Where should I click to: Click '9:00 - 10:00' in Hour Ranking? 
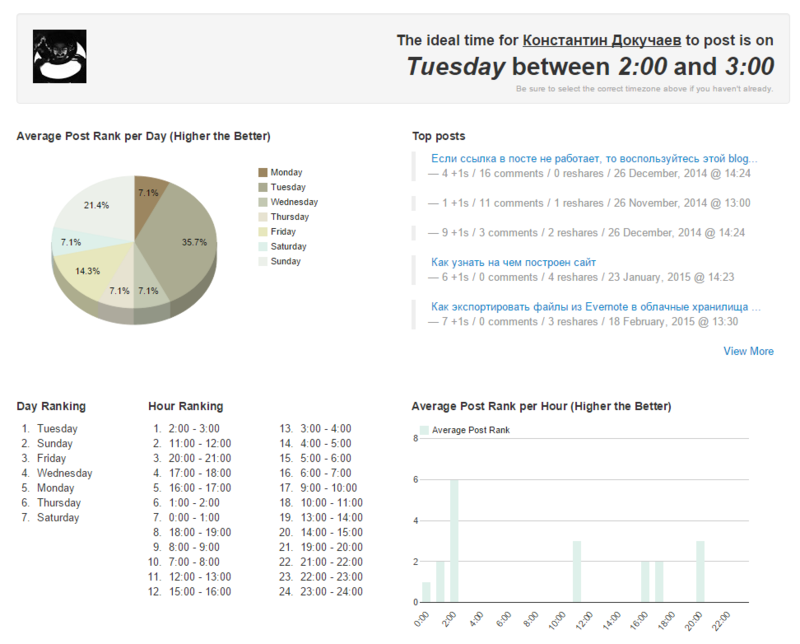[329, 488]
